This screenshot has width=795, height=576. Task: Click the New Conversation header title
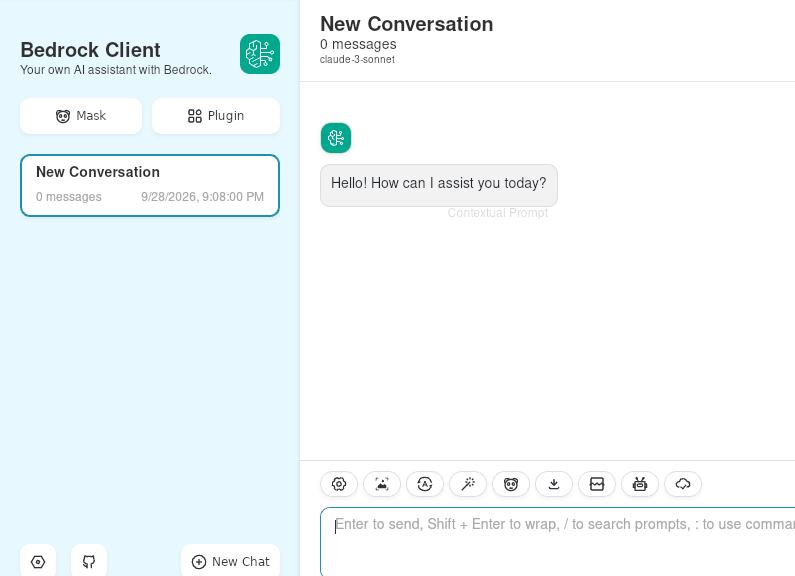pyautogui.click(x=407, y=24)
